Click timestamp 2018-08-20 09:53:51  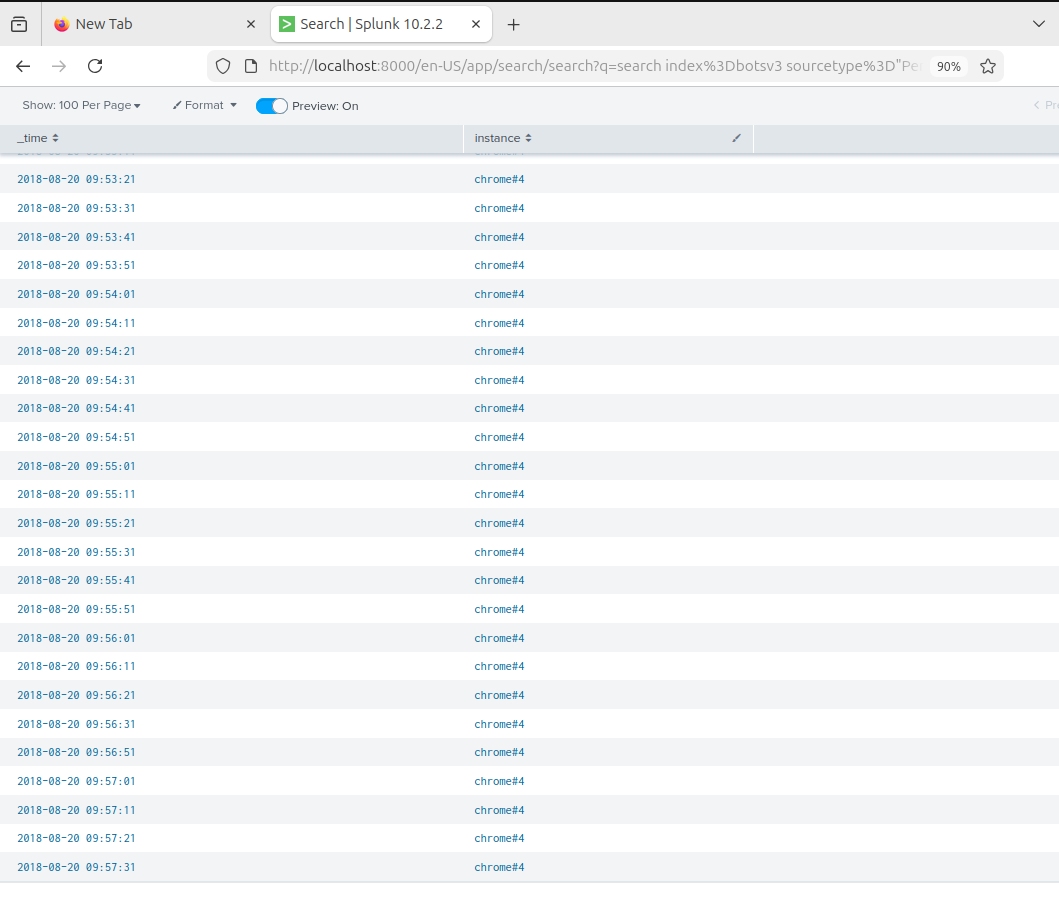(76, 265)
